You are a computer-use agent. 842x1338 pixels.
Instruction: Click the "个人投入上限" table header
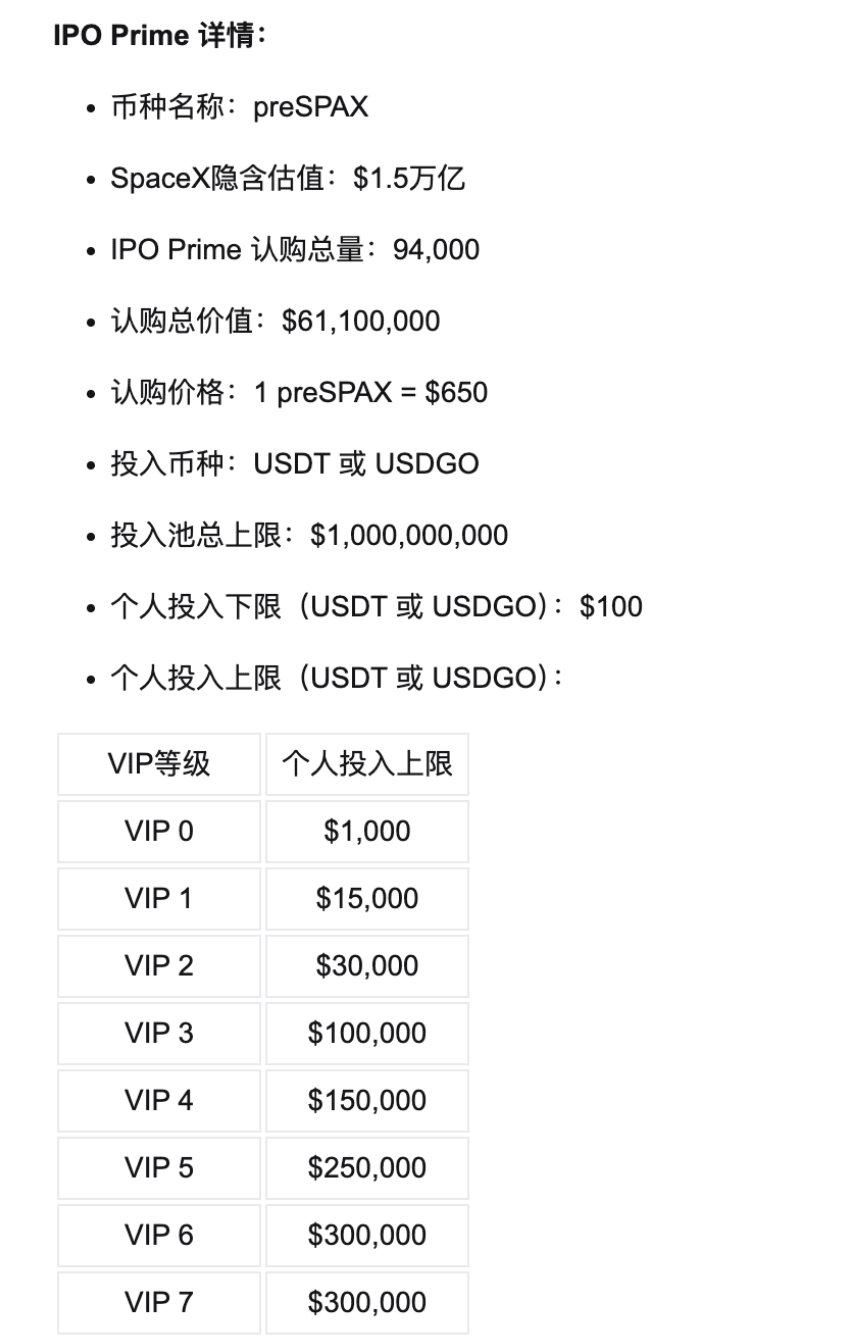coord(367,765)
